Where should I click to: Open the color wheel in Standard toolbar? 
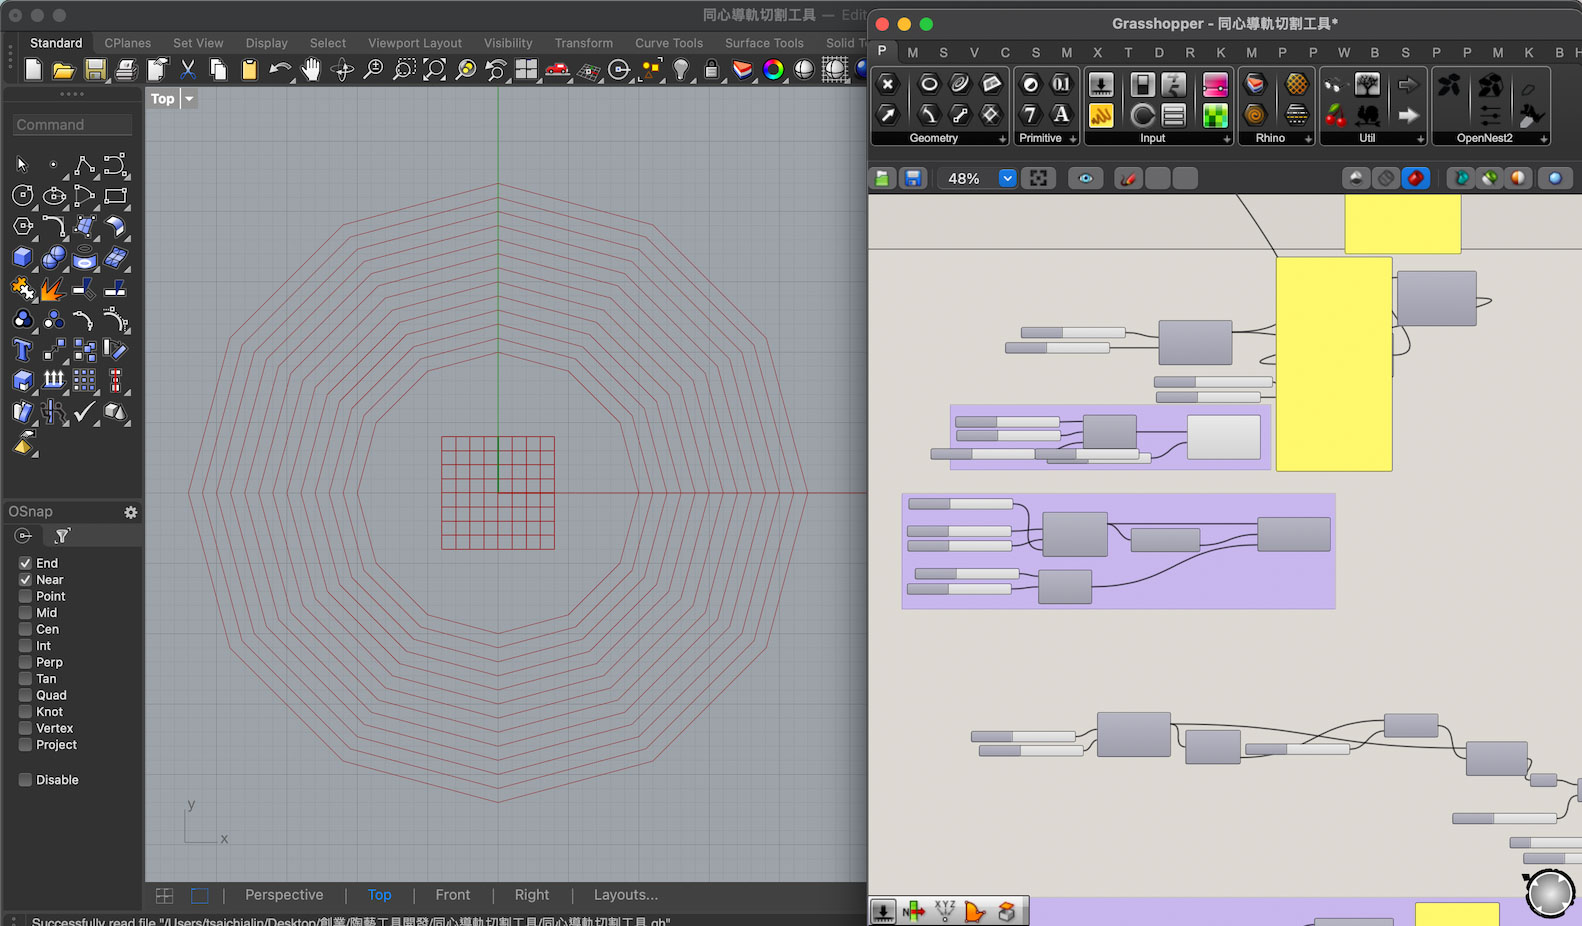(x=773, y=69)
